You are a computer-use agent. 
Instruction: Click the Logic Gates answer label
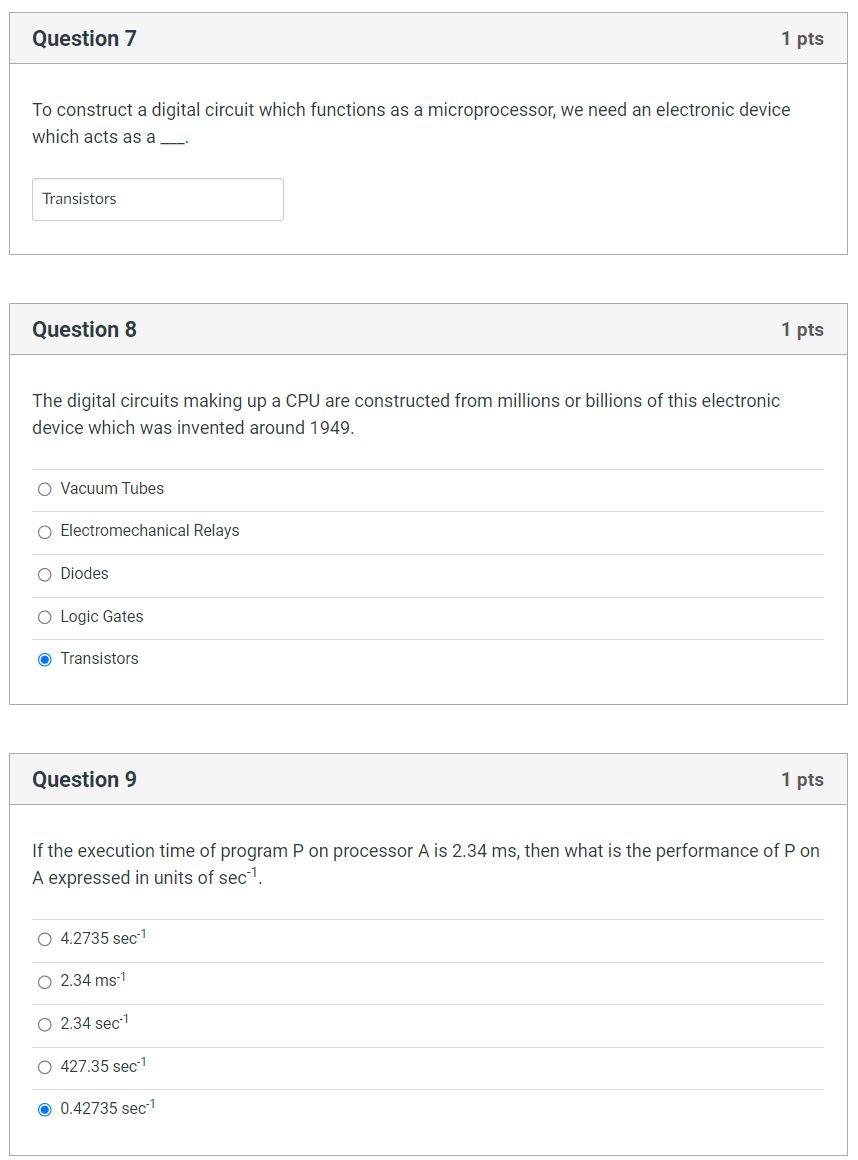(x=102, y=617)
